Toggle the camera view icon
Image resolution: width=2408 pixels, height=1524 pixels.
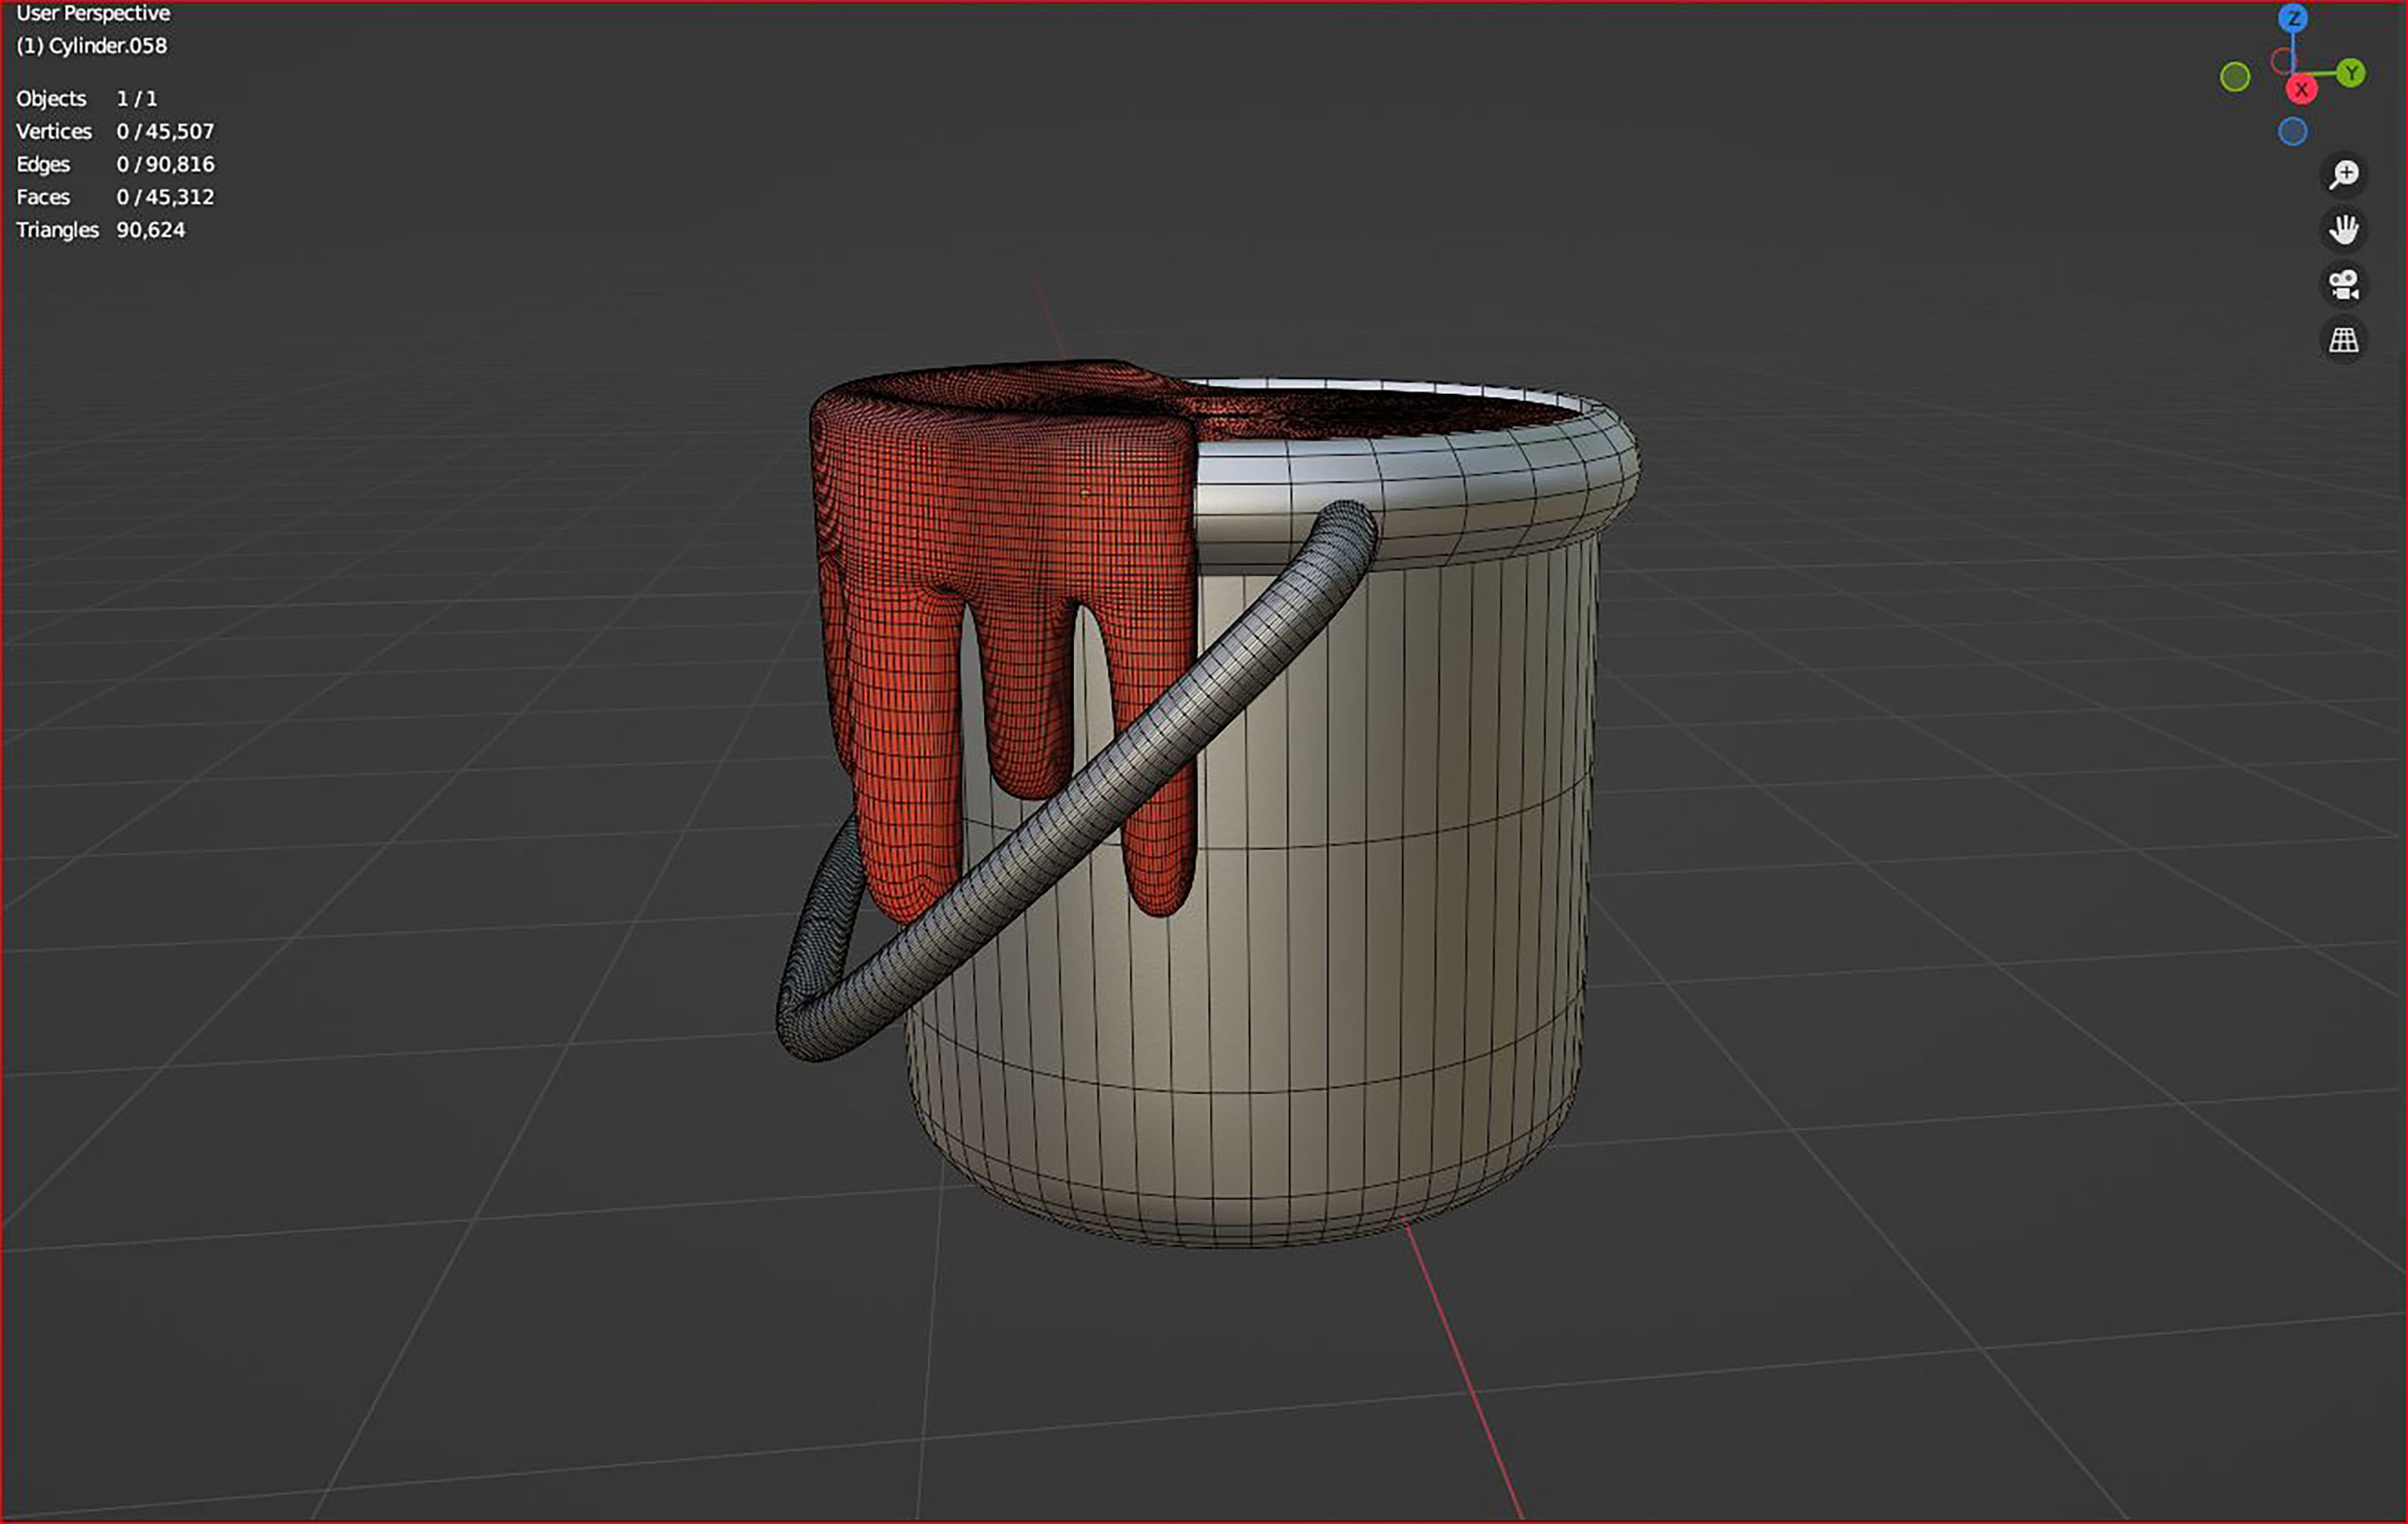pyautogui.click(x=2343, y=284)
